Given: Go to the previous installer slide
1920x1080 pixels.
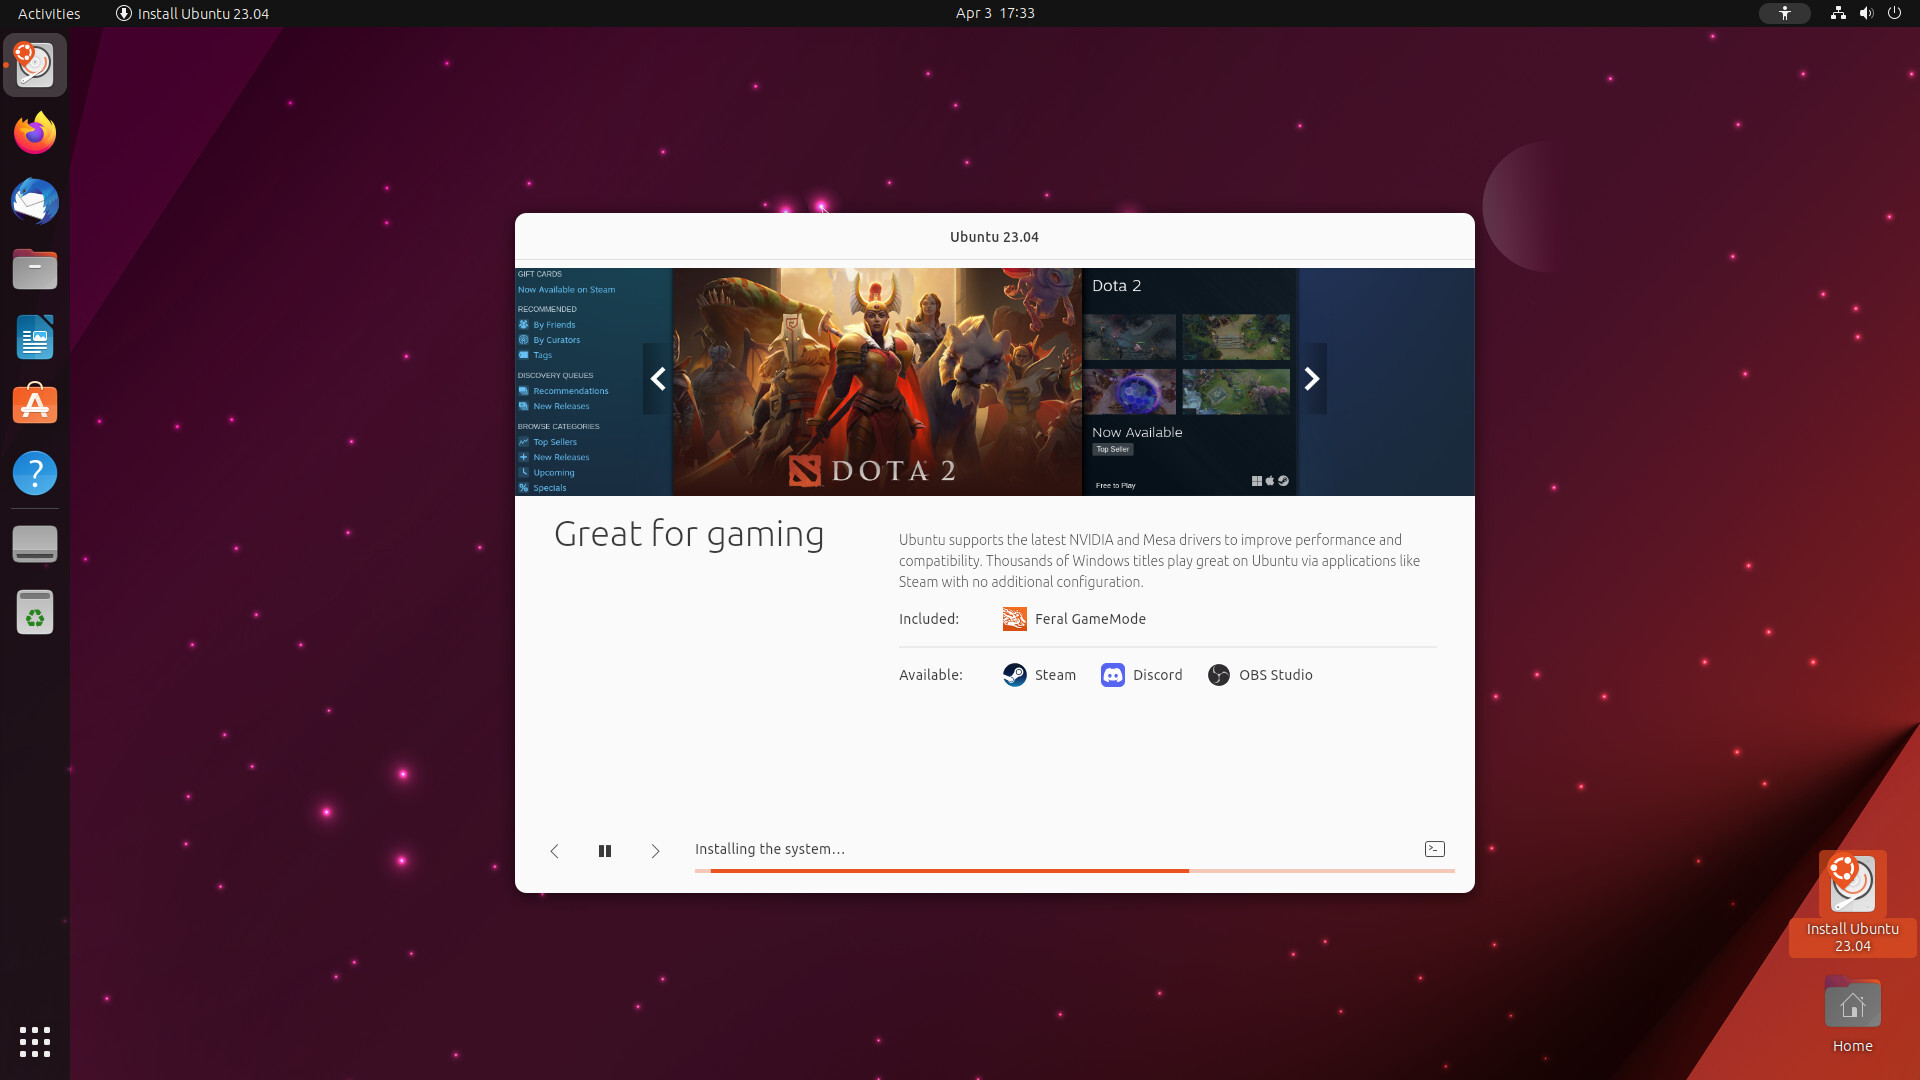Looking at the screenshot, I should tap(554, 851).
